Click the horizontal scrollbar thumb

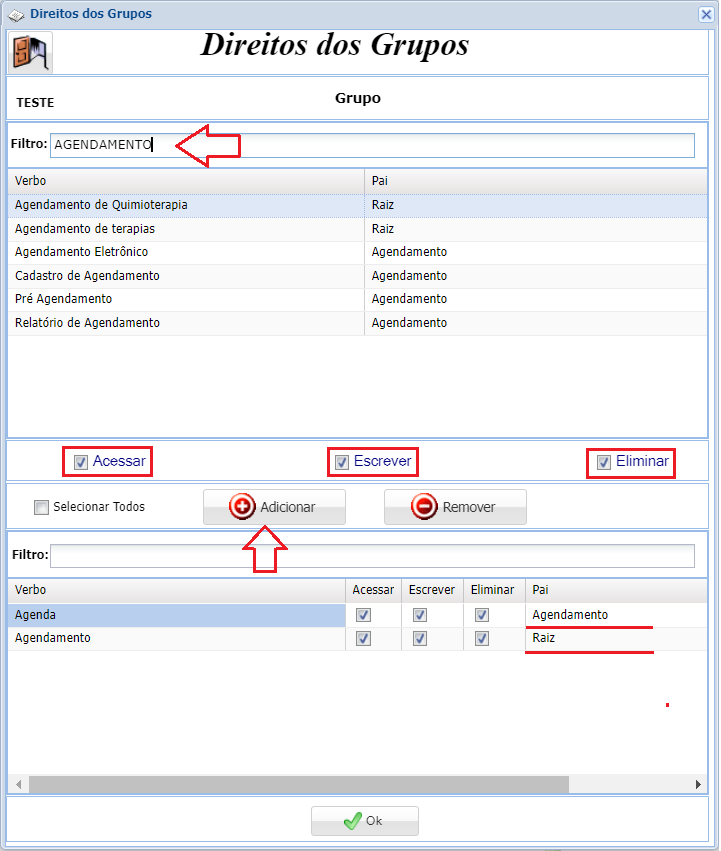coord(299,784)
